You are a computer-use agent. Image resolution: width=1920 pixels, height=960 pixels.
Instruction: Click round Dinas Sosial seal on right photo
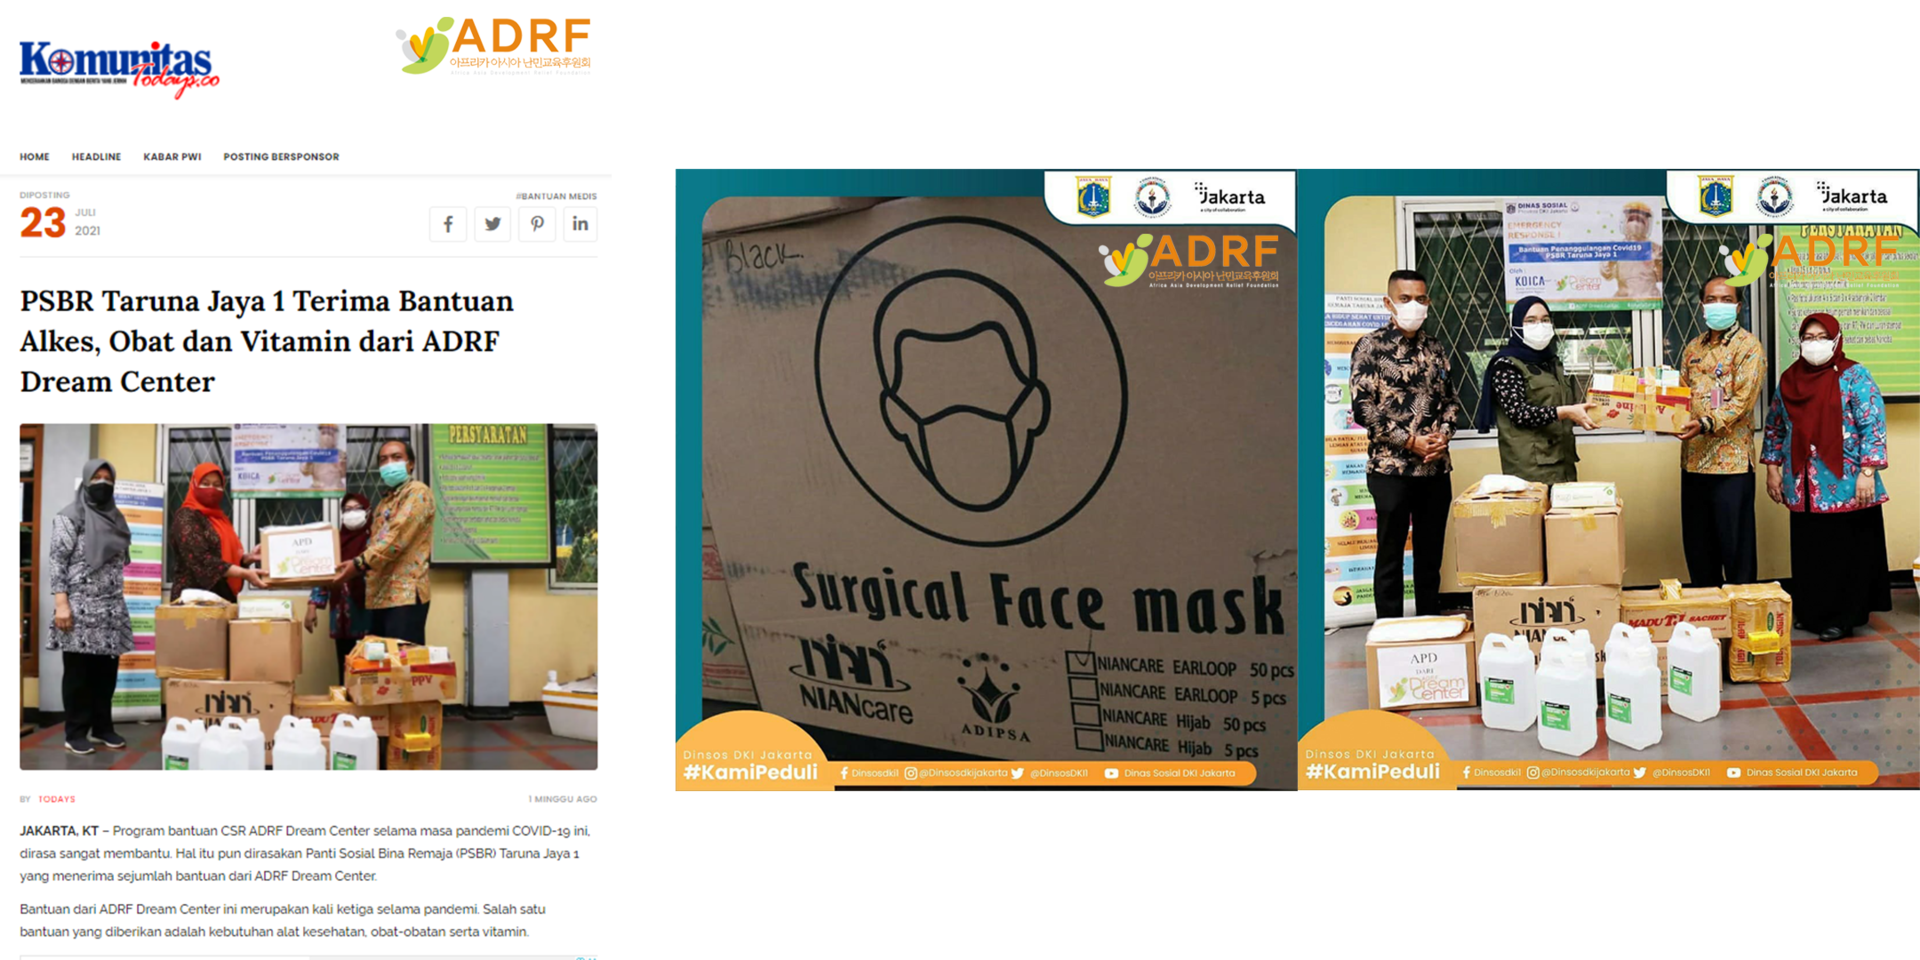pyautogui.click(x=1775, y=196)
